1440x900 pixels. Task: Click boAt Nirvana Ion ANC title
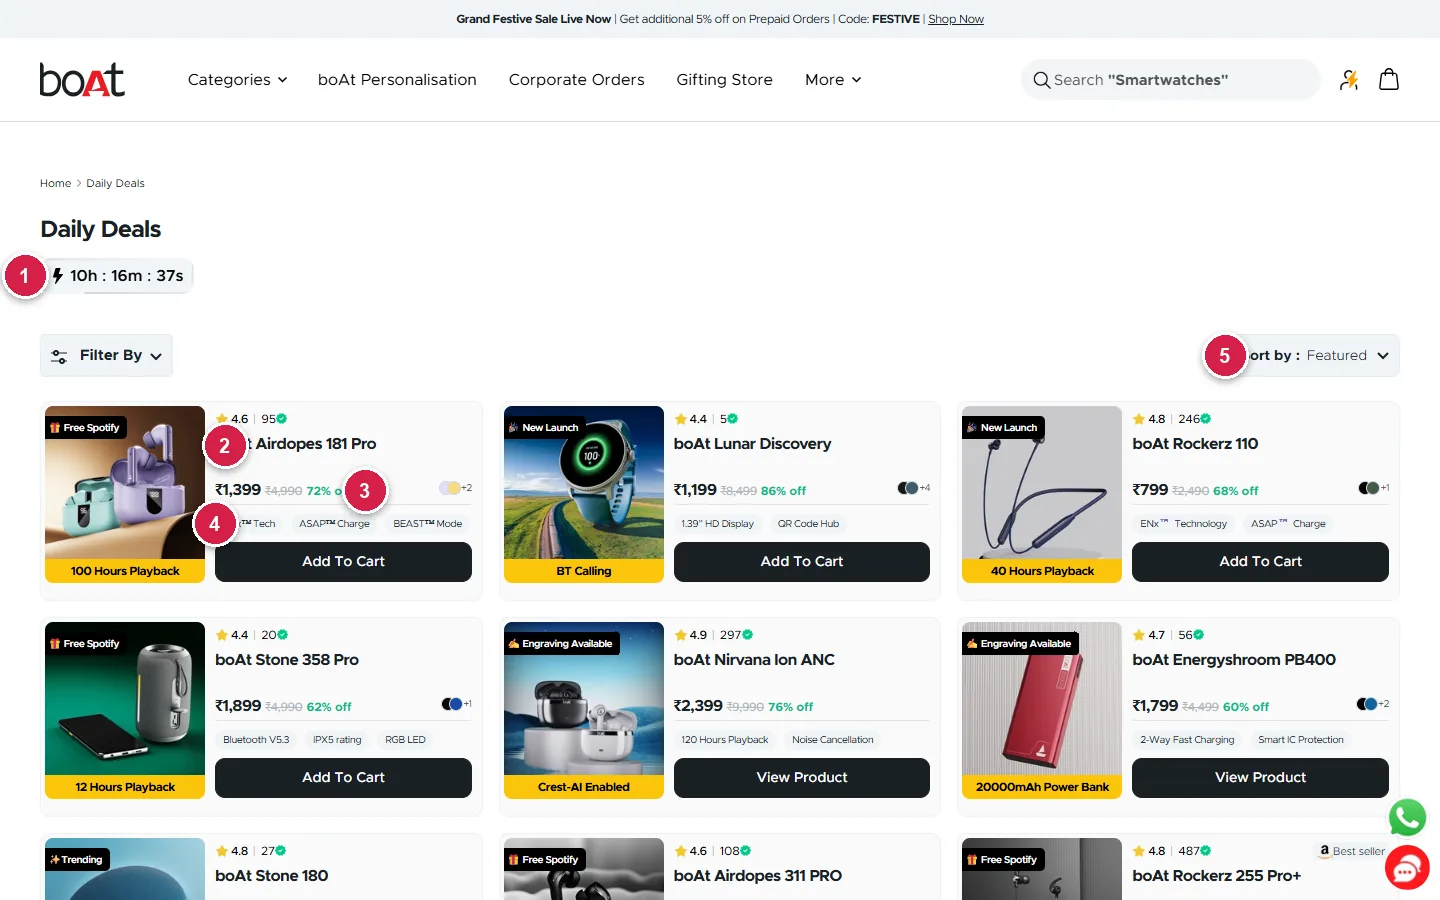click(x=754, y=660)
